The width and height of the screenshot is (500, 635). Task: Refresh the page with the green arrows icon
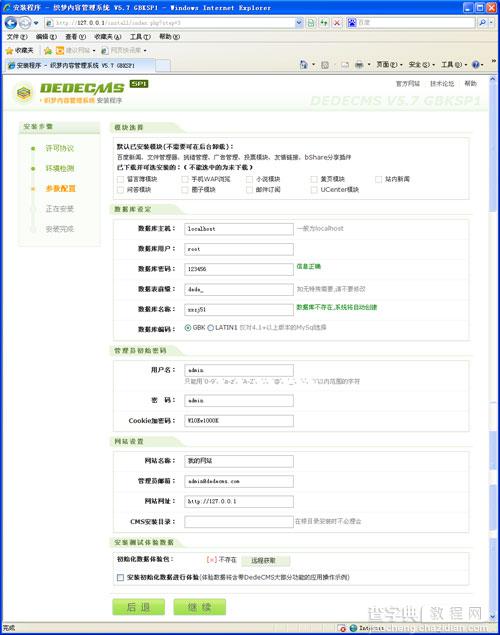point(324,23)
